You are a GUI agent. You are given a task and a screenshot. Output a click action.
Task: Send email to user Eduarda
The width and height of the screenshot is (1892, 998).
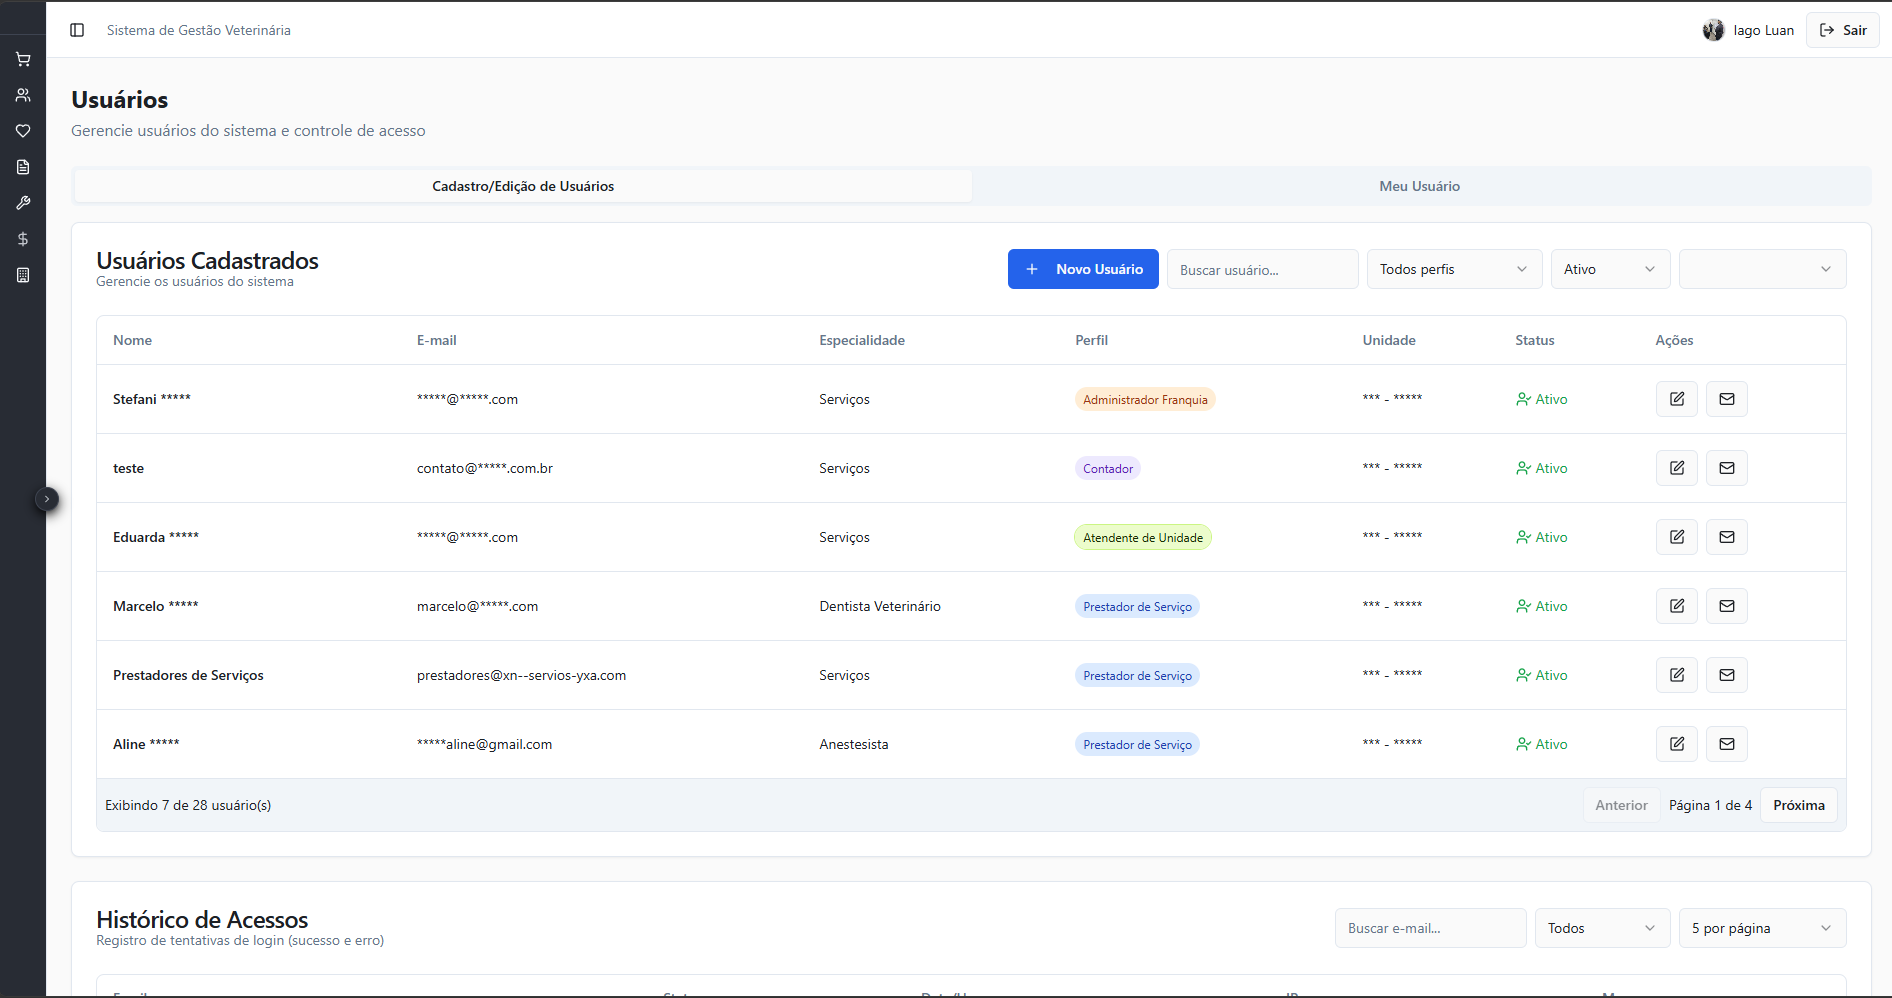coord(1727,537)
